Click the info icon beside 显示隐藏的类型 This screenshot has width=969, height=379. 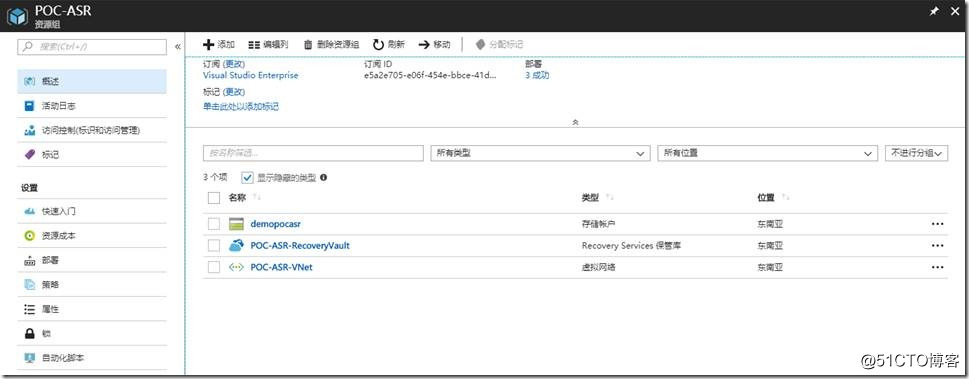[x=323, y=177]
